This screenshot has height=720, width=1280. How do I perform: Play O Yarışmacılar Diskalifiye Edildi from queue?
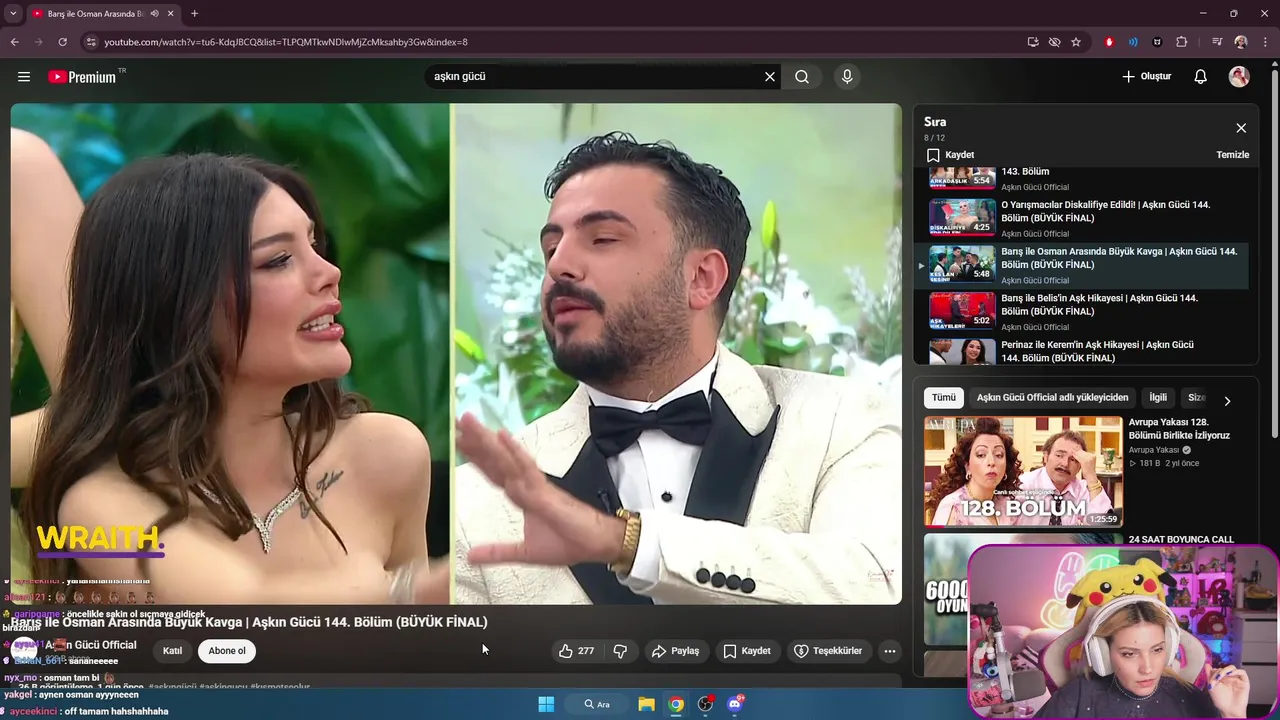(x=1083, y=218)
